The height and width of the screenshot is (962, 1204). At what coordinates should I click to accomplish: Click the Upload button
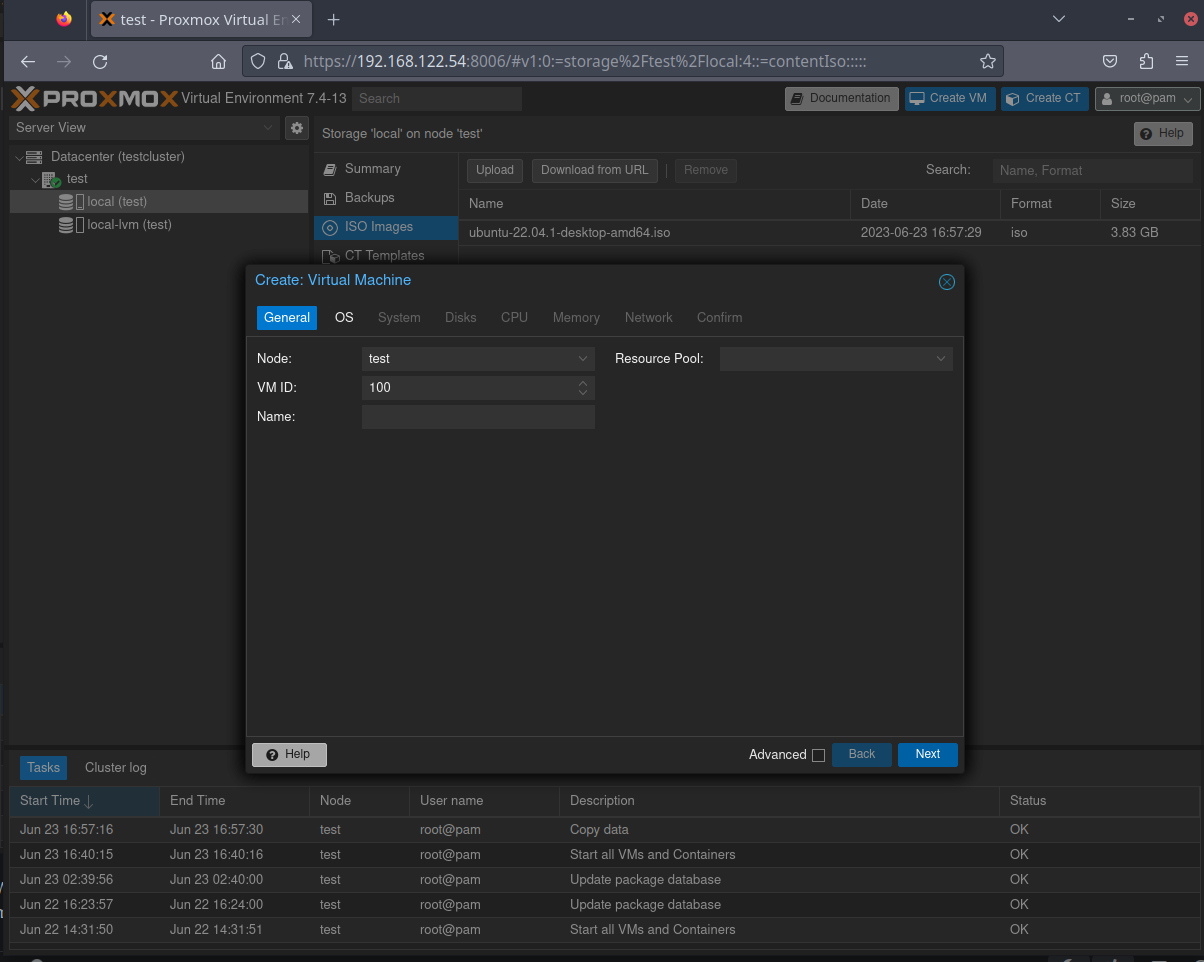pos(495,170)
